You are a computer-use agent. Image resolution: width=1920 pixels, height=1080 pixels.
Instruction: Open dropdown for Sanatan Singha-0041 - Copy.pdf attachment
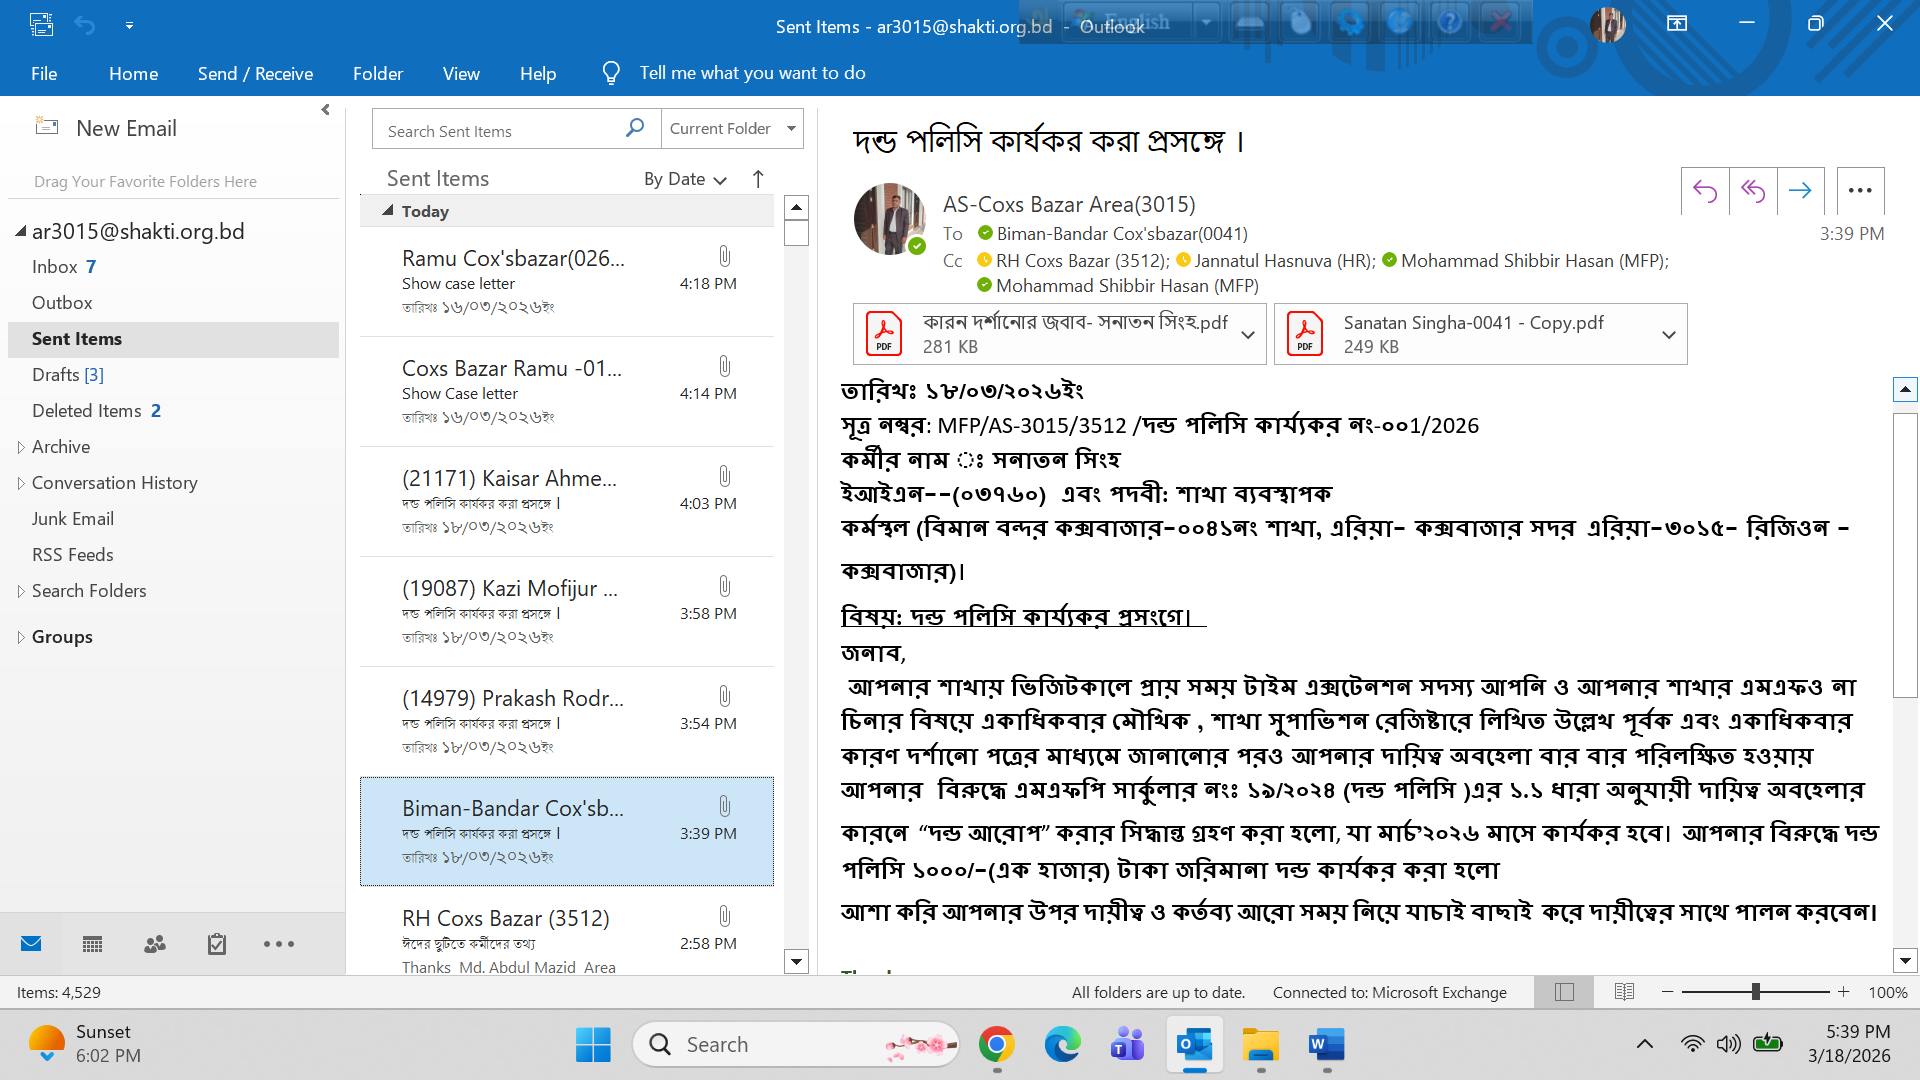(x=1668, y=335)
